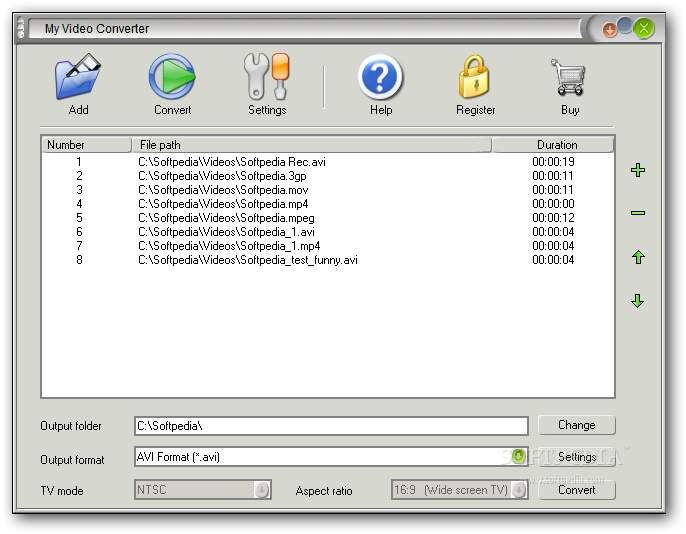Select row Softpedia.mpeg

328,218
